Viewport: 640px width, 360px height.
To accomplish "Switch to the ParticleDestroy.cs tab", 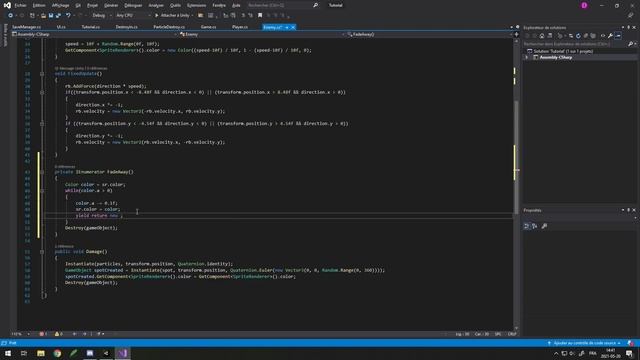I will coord(169,27).
